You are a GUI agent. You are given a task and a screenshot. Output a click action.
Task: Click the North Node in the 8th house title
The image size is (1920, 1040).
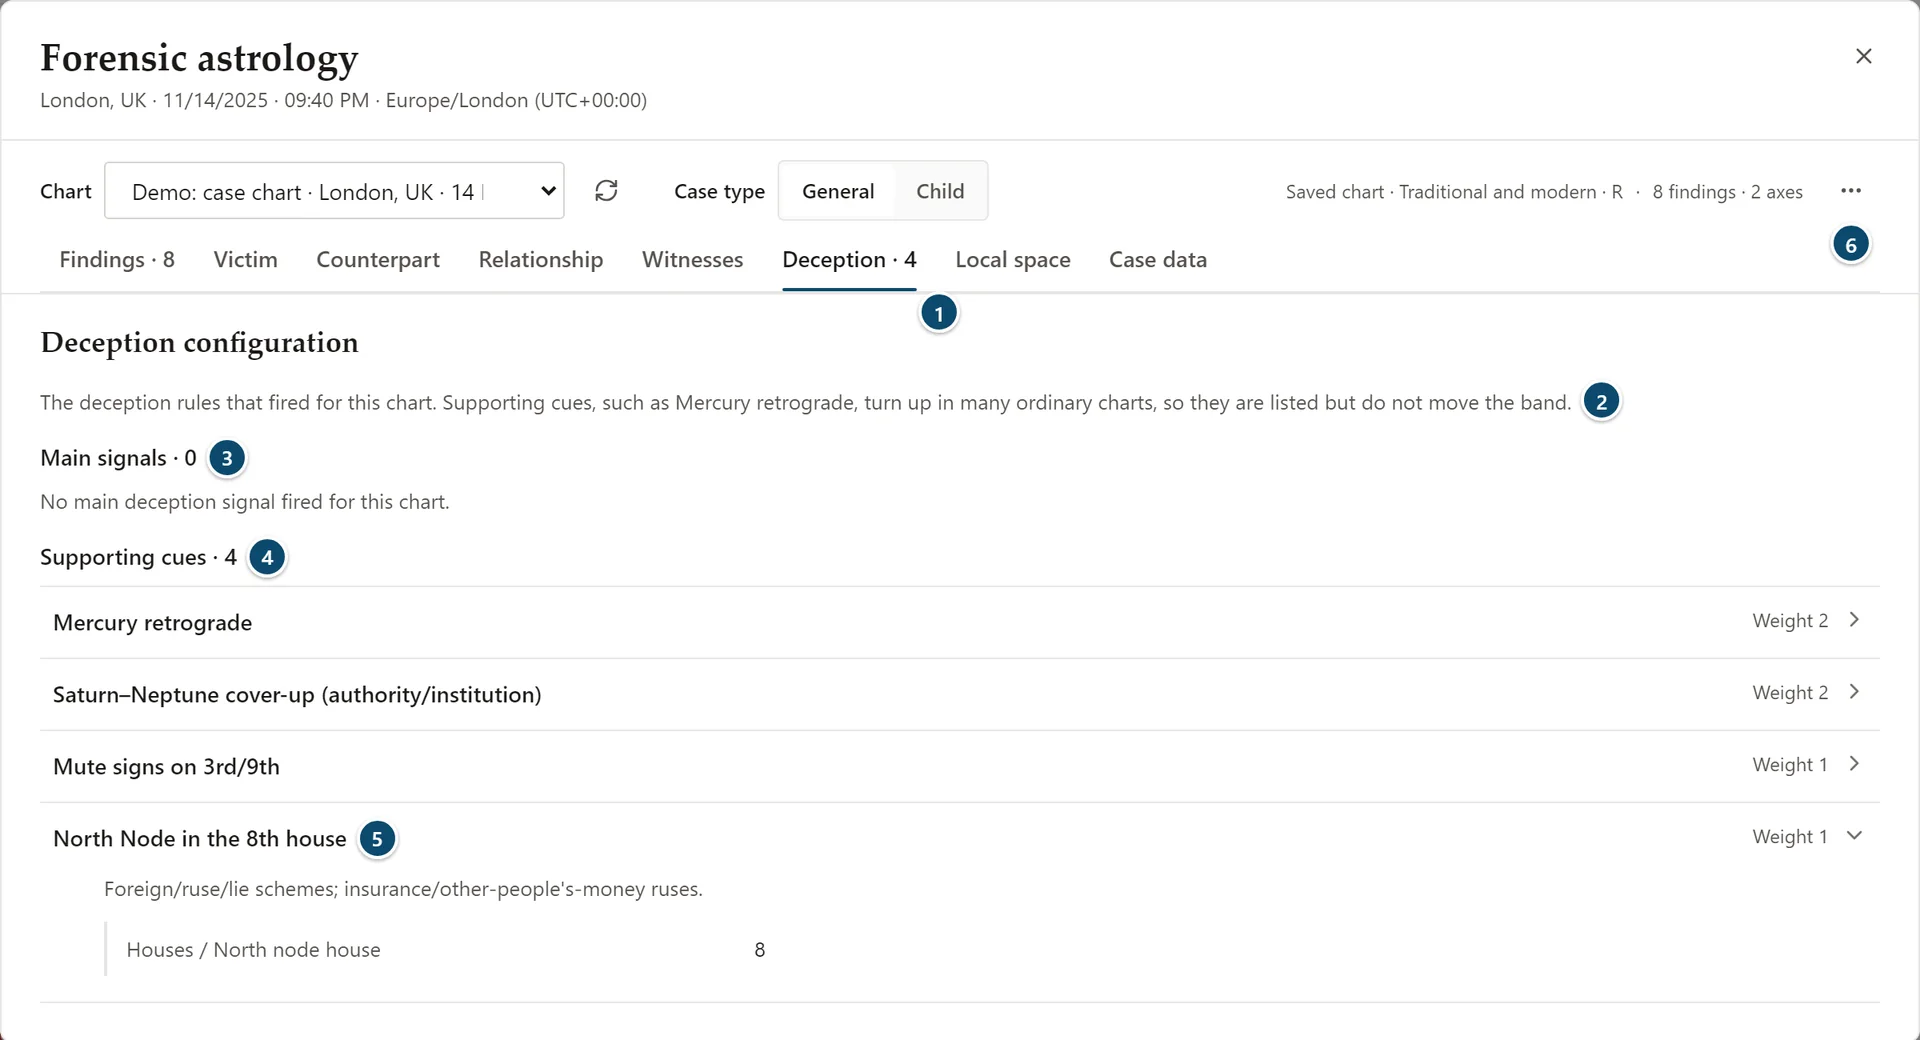click(200, 839)
